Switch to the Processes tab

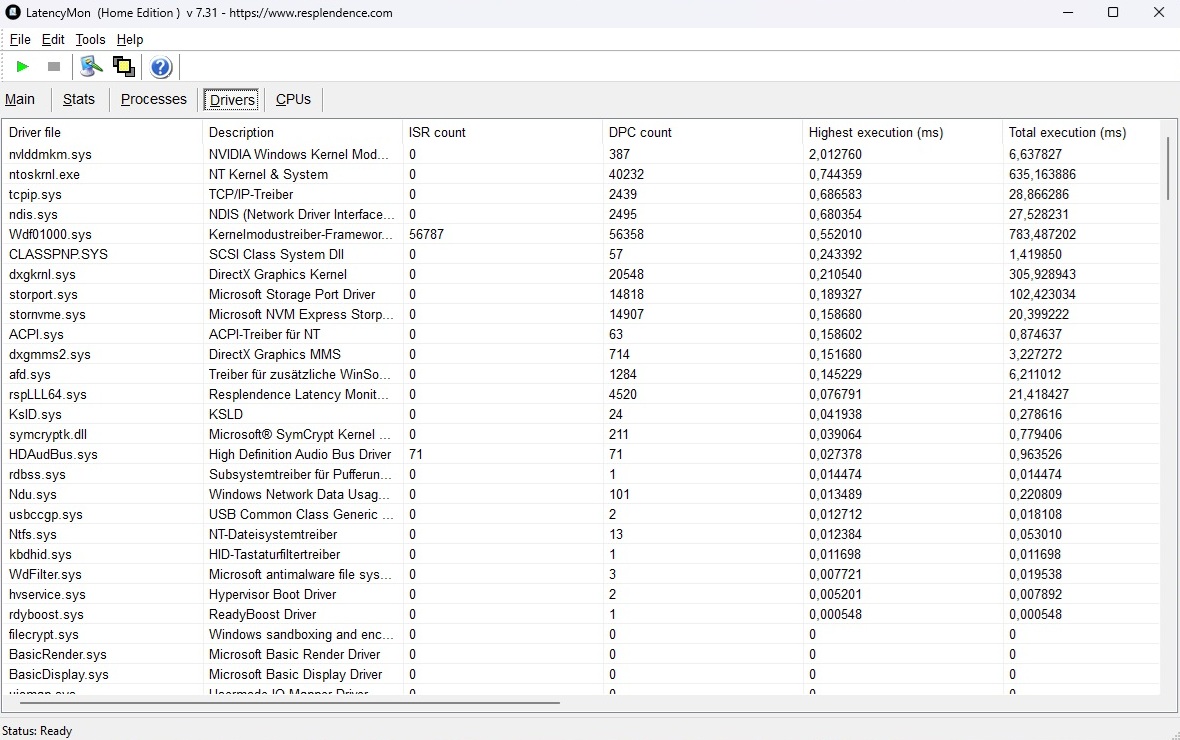[154, 99]
